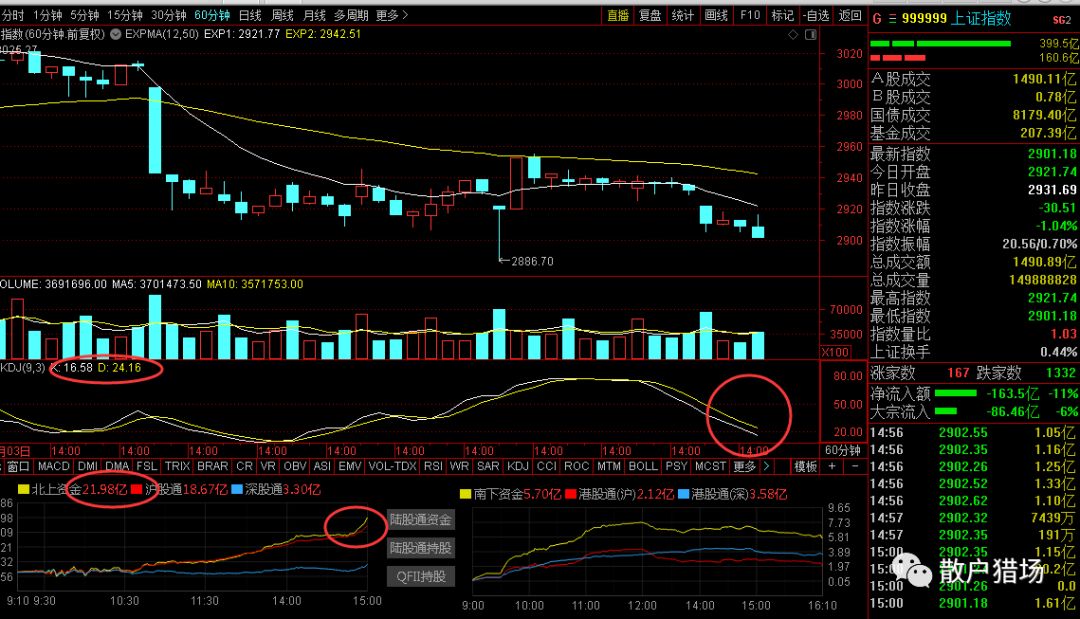
Task: Switch to the 日线 daily chart
Action: click(250, 15)
